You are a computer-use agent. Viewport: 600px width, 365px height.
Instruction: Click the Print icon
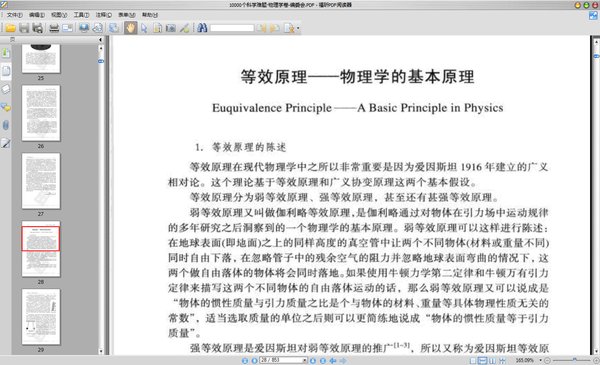click(54, 28)
